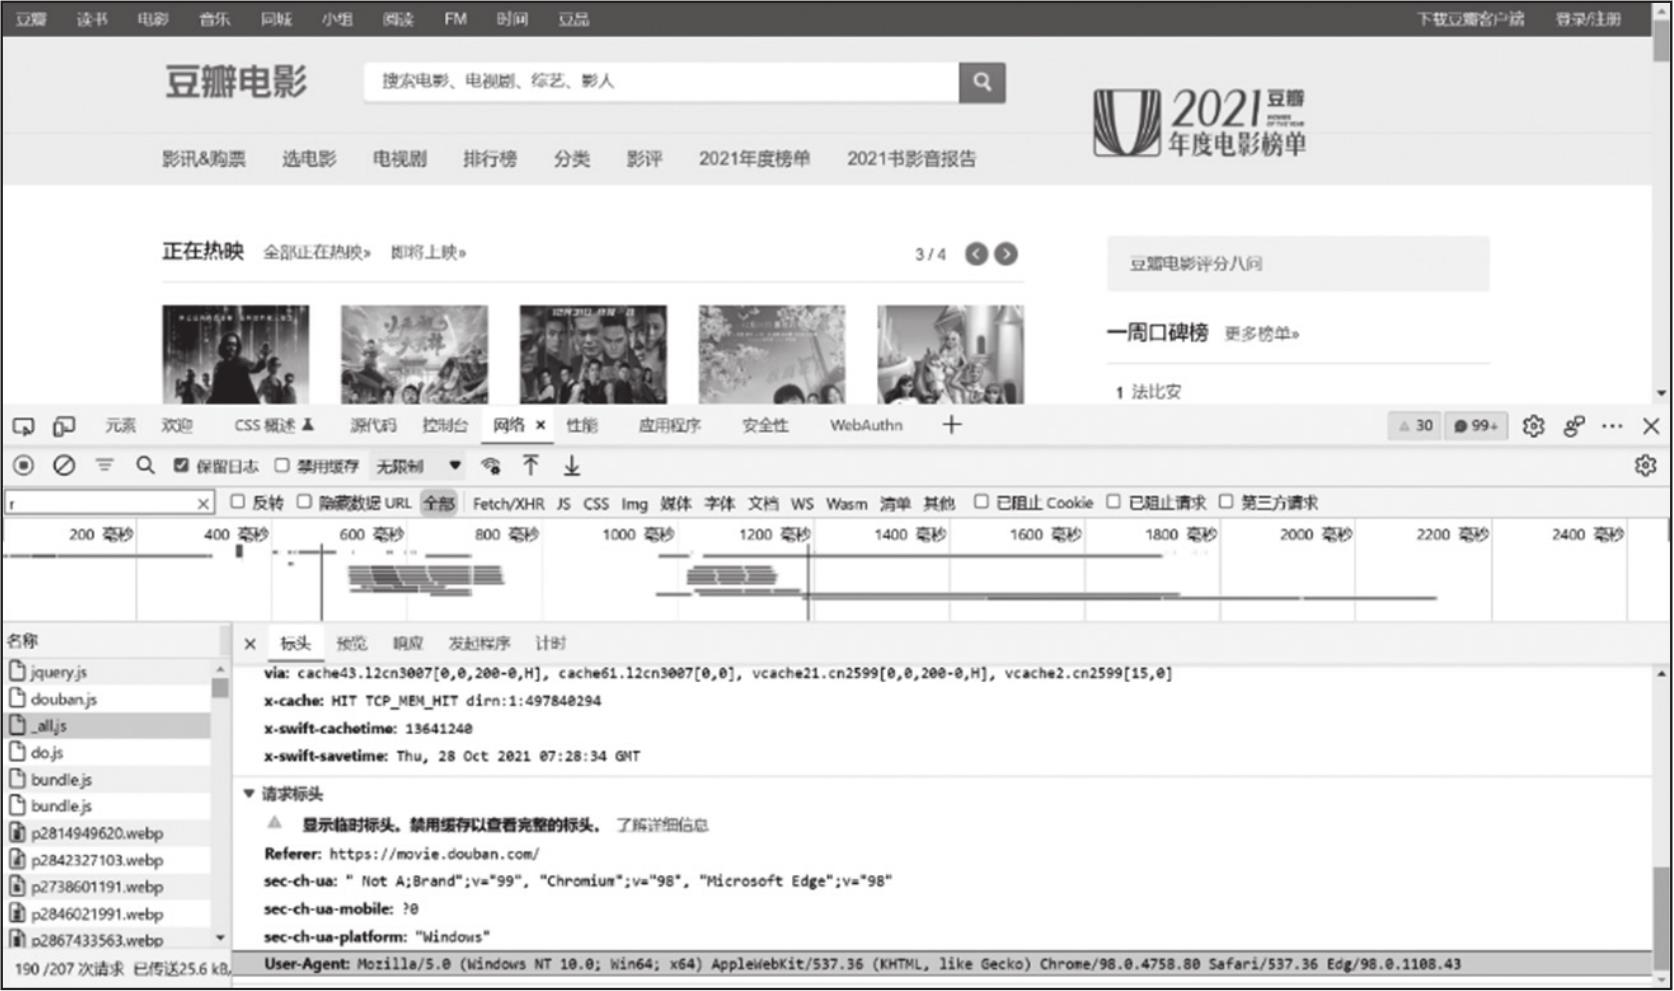Open the 预览 tab in request details

pyautogui.click(x=352, y=643)
